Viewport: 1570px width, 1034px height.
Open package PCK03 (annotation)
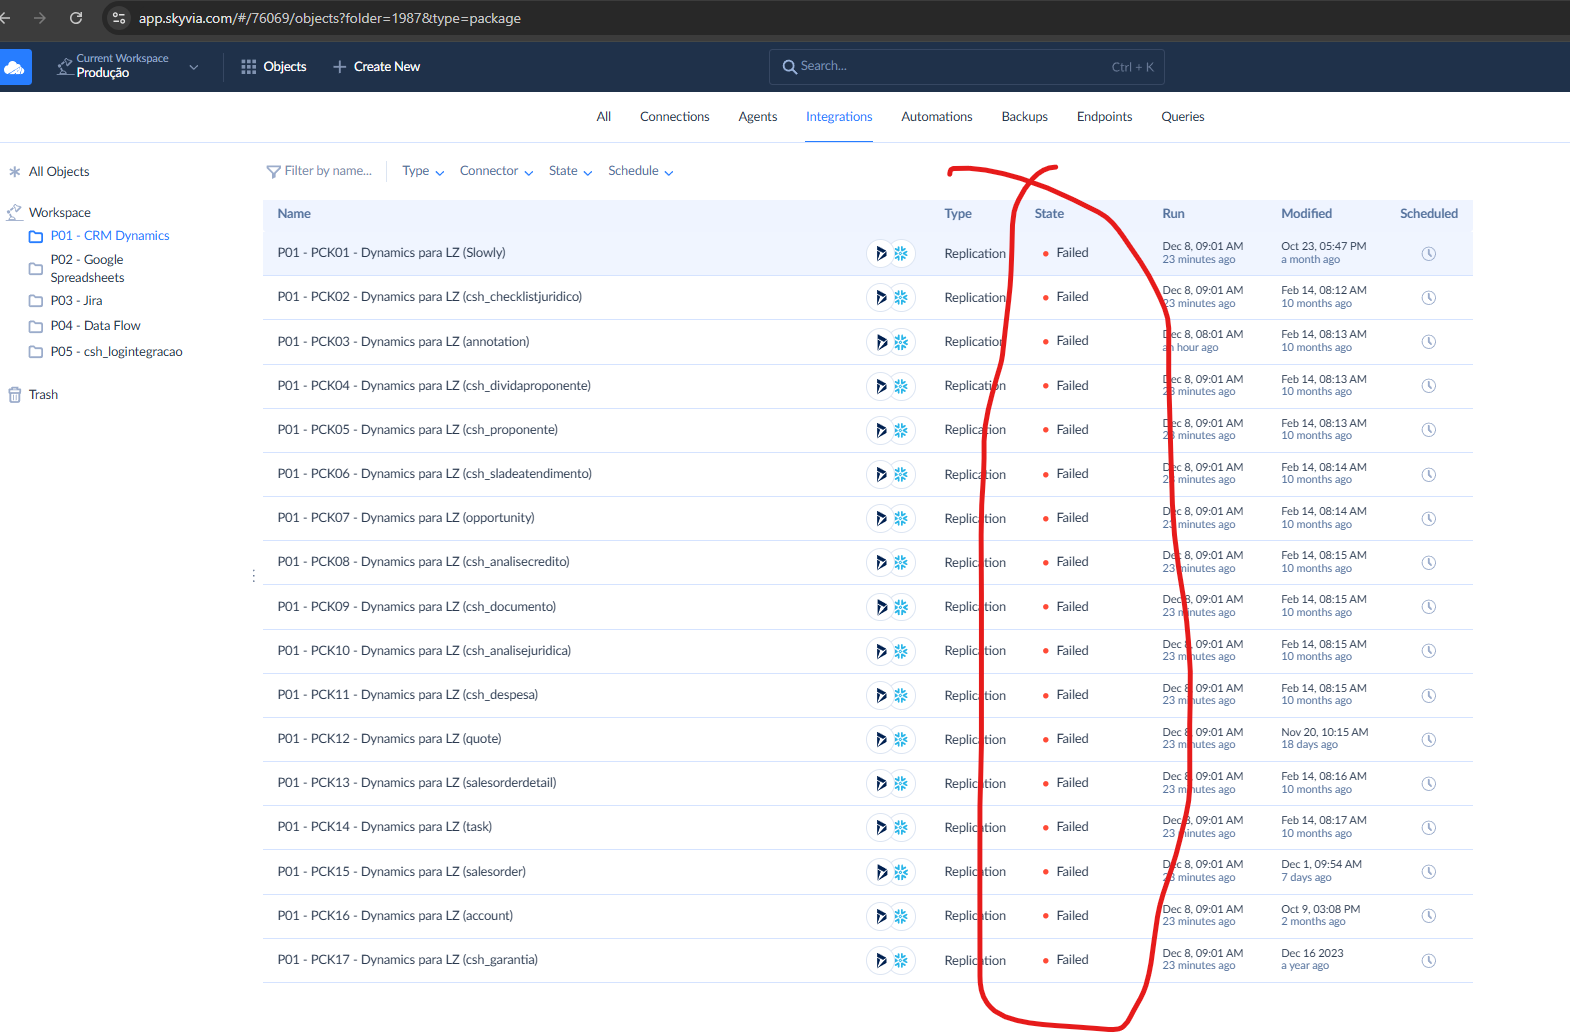[x=403, y=342]
